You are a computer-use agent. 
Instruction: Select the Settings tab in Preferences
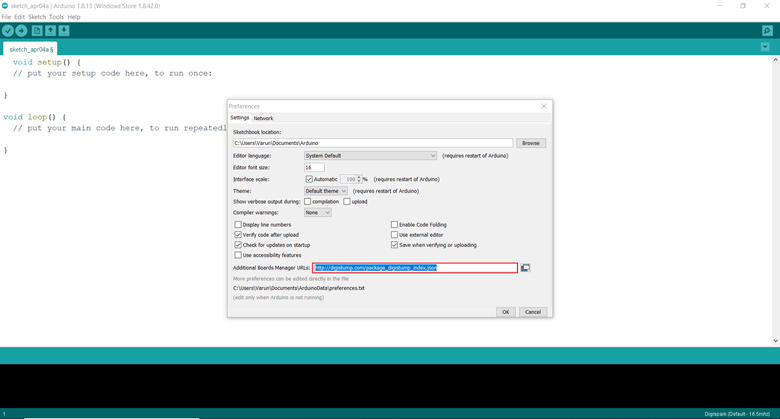(239, 118)
